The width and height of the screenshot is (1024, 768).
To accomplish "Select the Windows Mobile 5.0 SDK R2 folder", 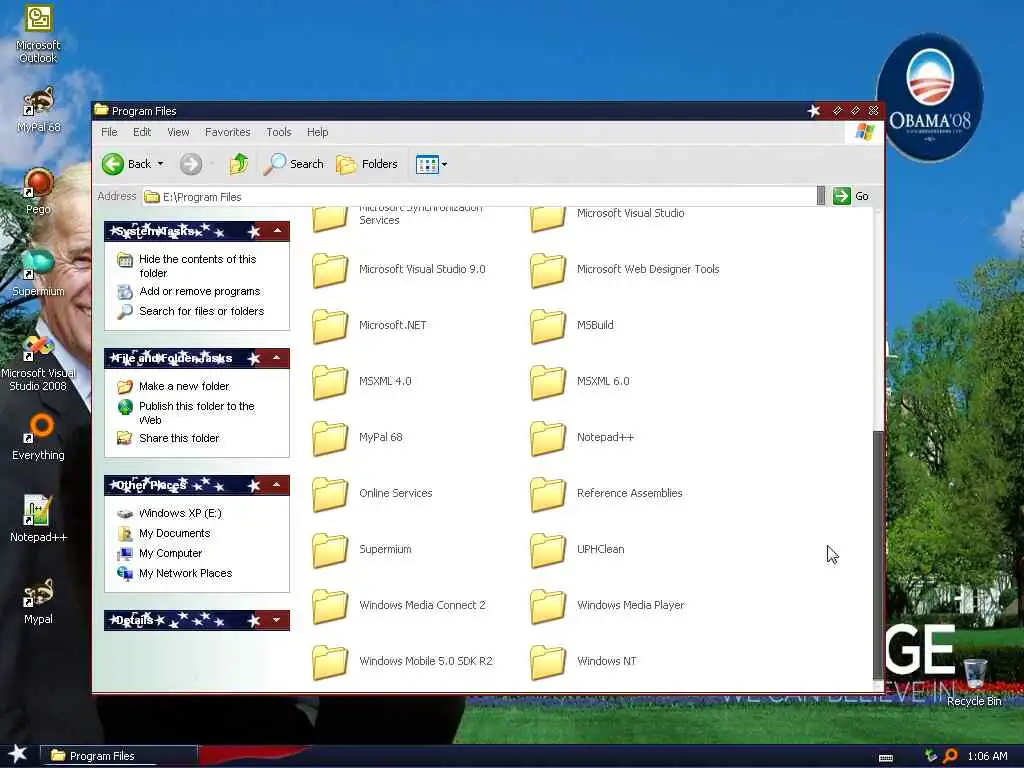I will click(x=402, y=662).
